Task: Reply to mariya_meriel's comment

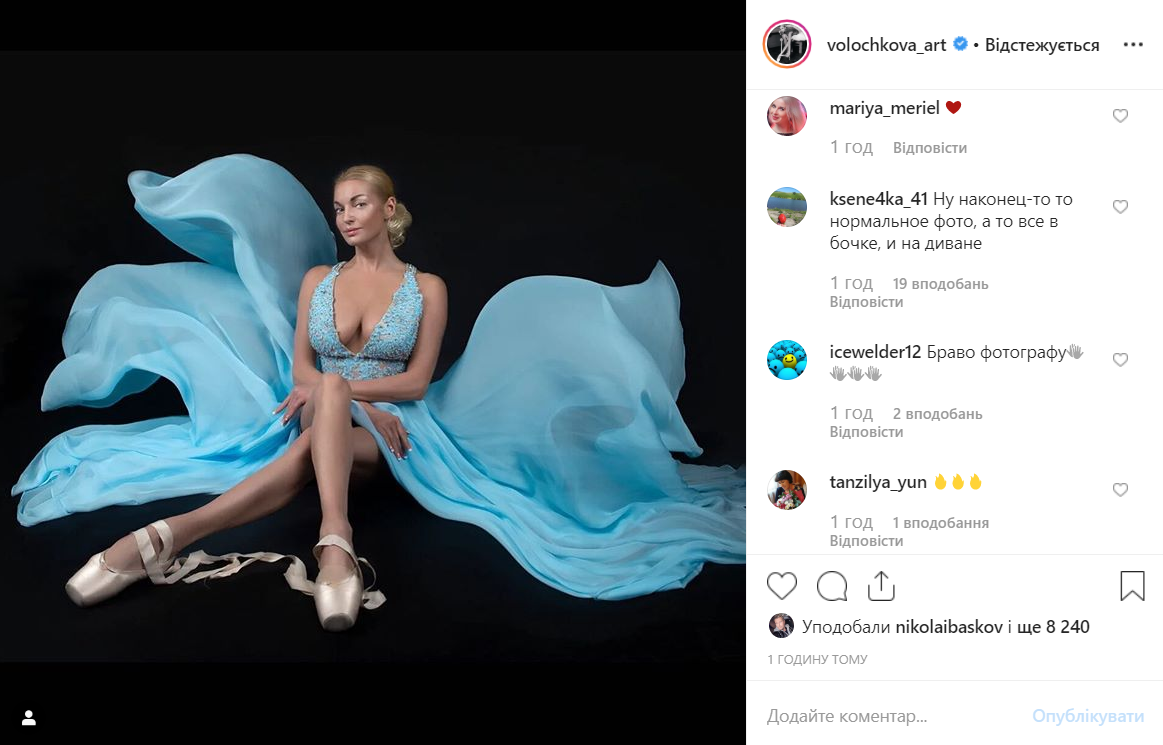Action: [929, 148]
